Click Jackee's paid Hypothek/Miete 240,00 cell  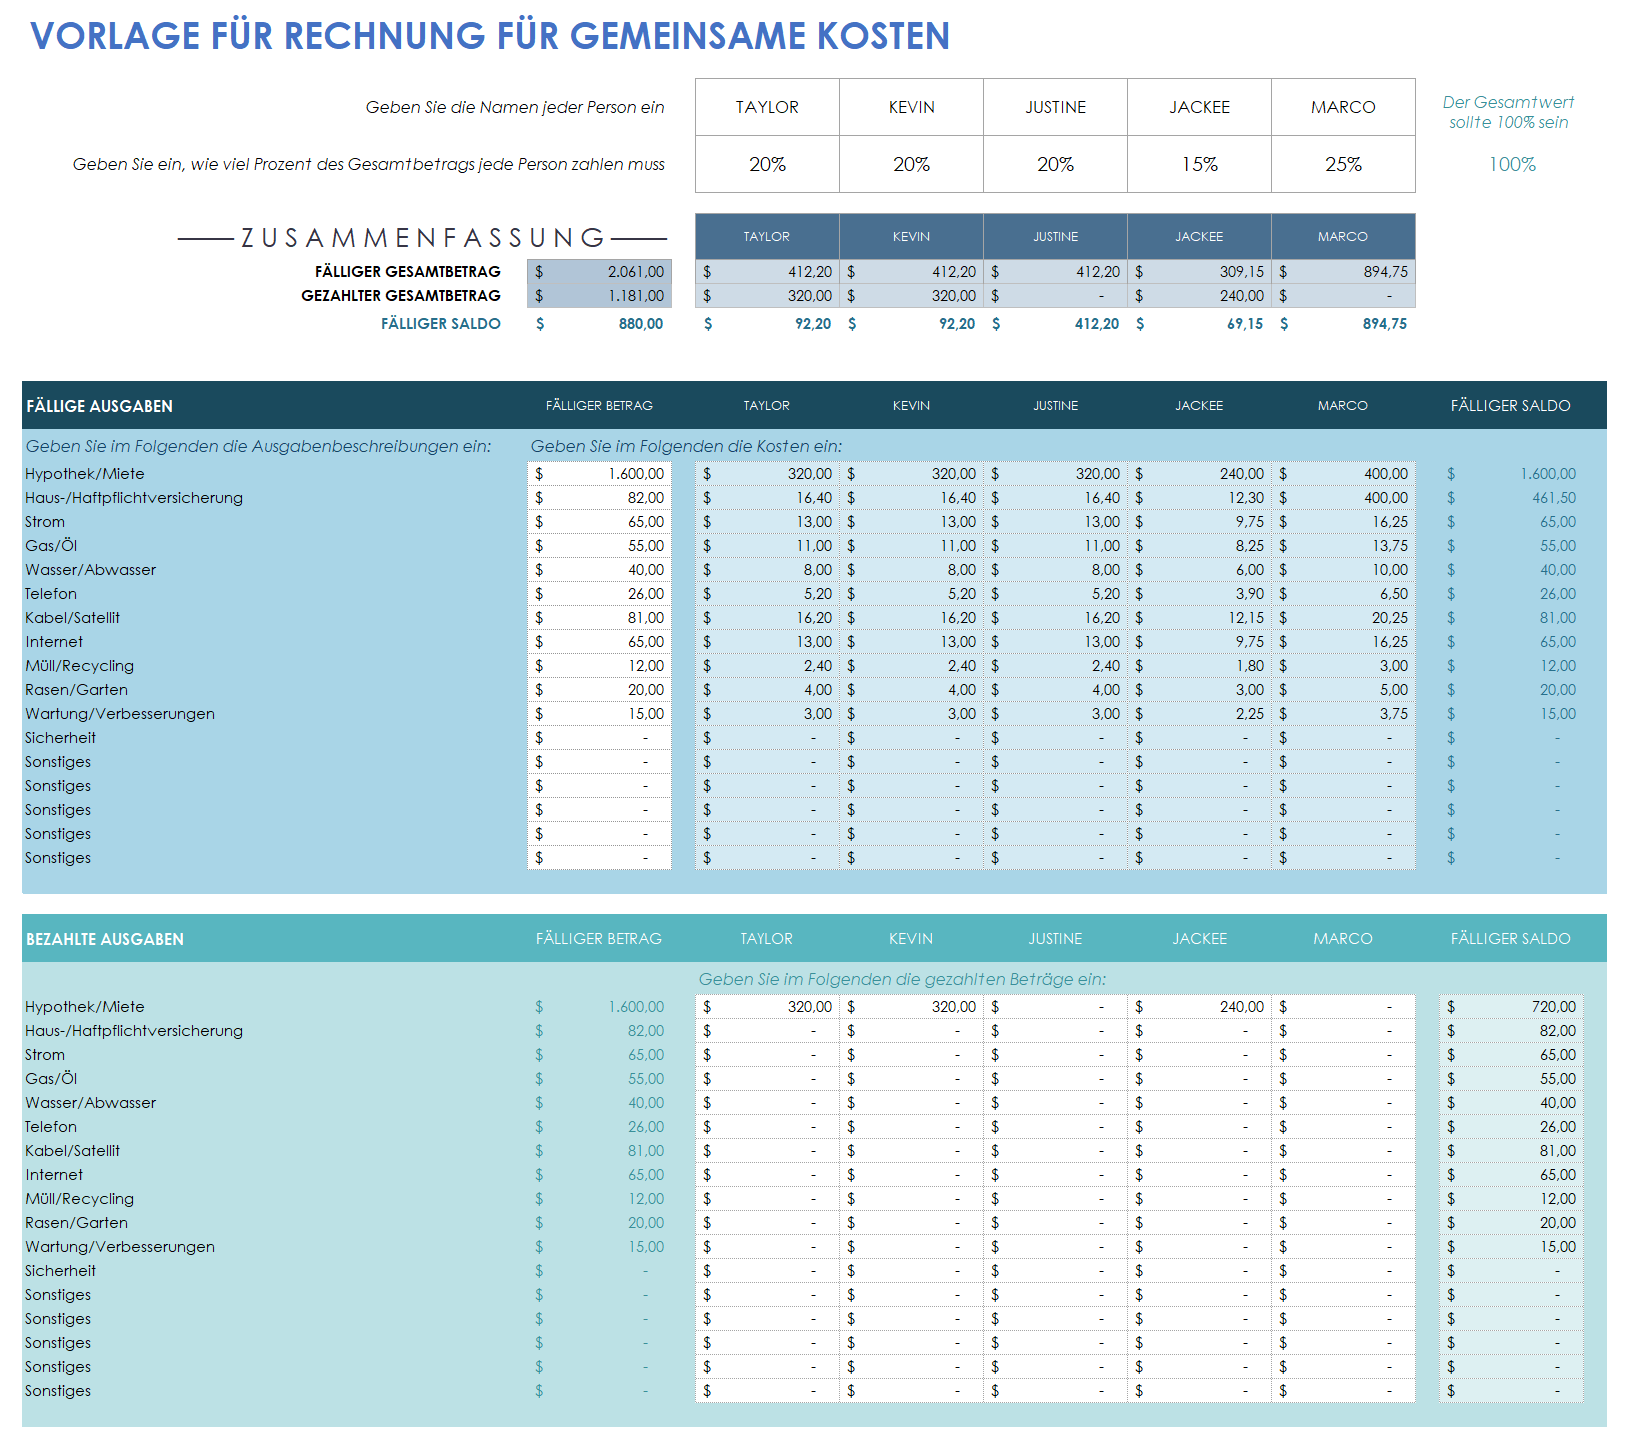(x=1199, y=1007)
